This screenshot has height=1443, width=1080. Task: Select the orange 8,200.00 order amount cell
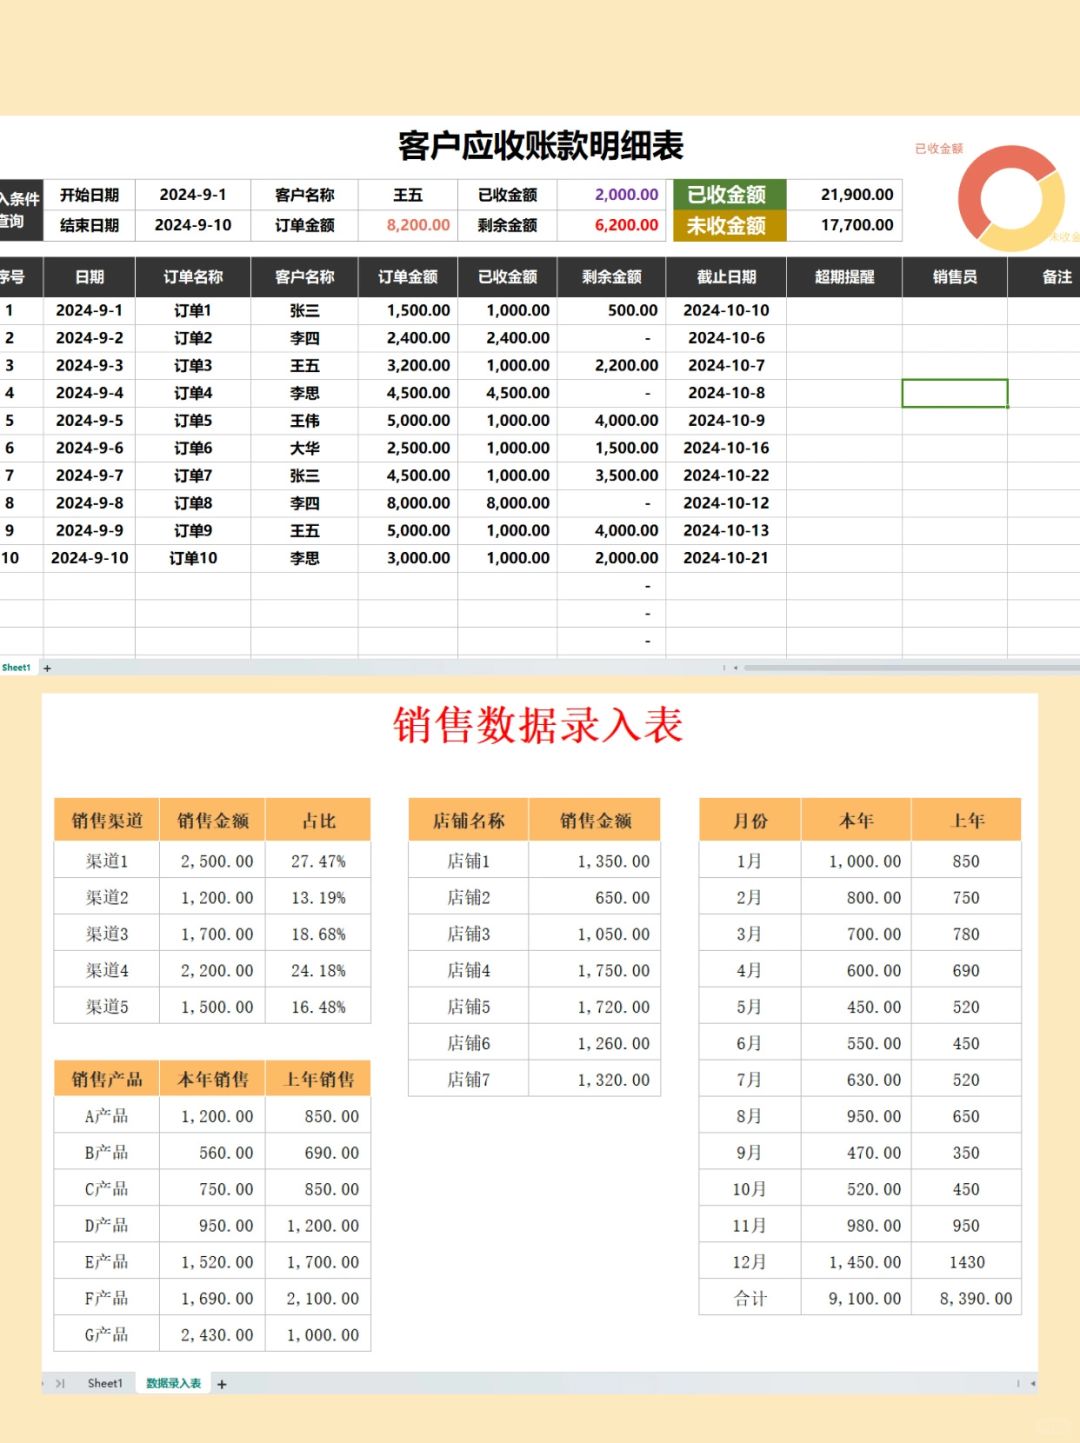coord(408,226)
